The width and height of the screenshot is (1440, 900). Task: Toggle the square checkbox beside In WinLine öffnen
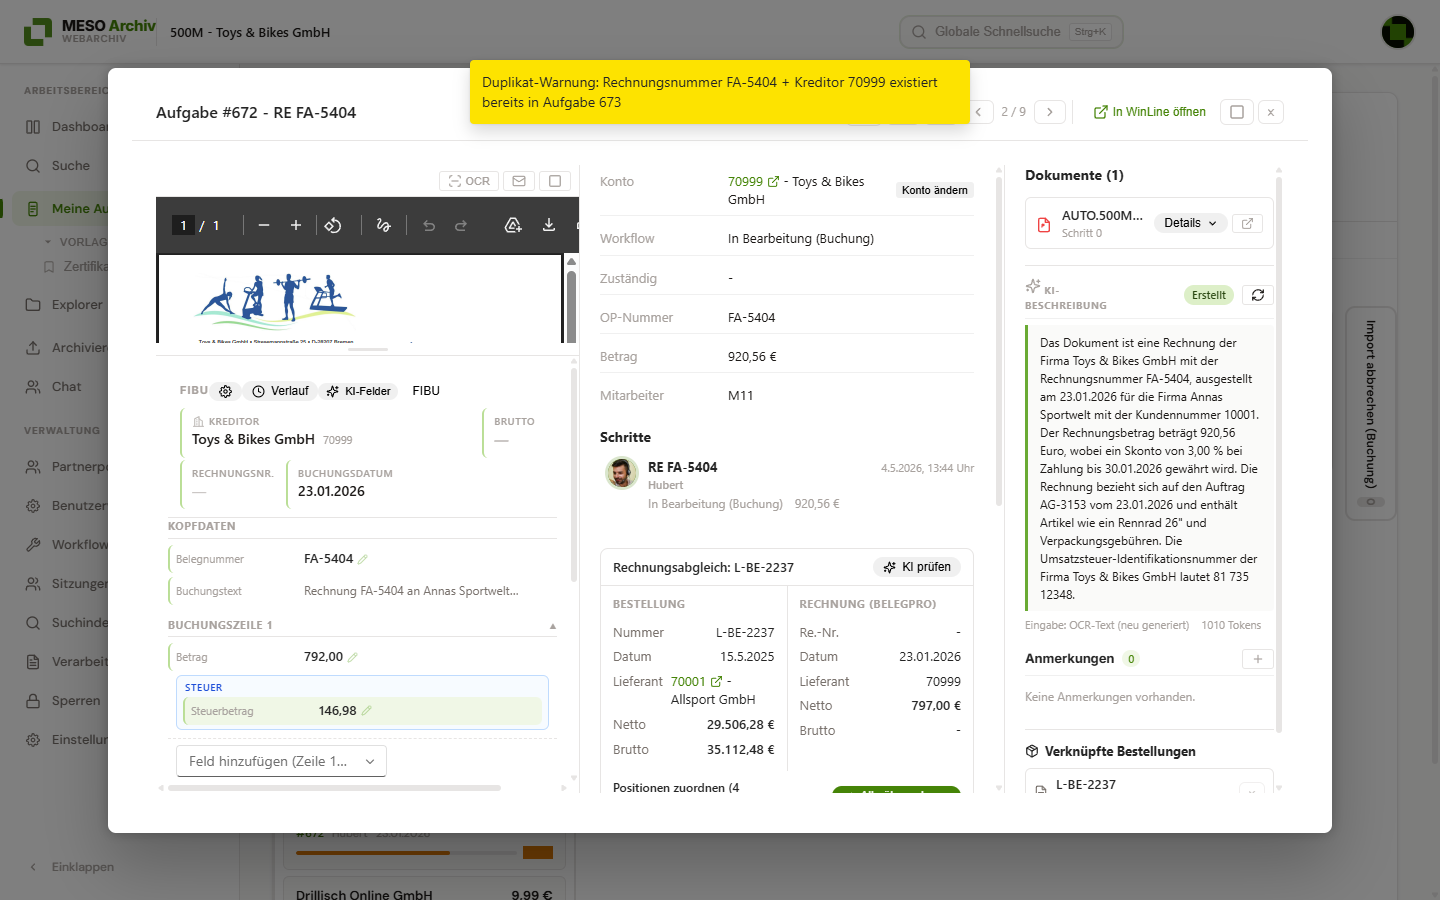1237,112
